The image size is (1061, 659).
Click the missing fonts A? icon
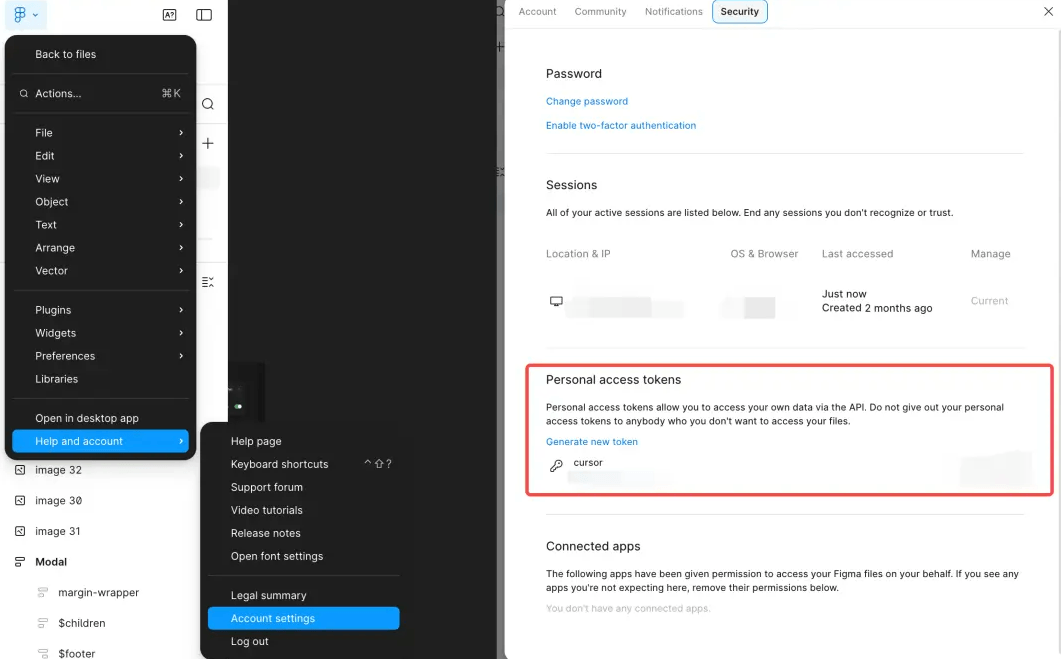[170, 15]
